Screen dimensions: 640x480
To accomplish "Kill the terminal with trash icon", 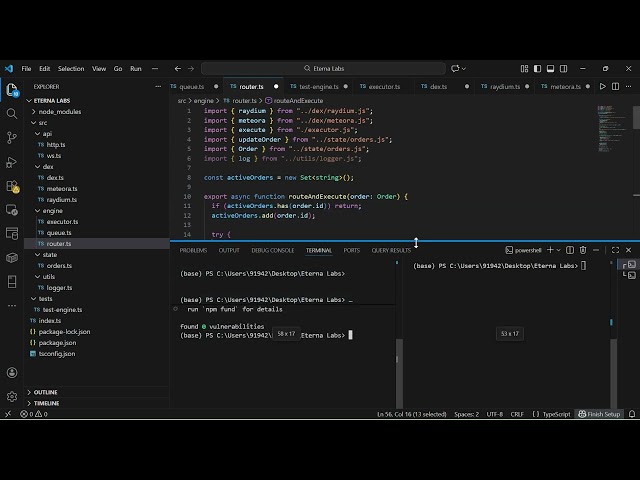I will 583,250.
